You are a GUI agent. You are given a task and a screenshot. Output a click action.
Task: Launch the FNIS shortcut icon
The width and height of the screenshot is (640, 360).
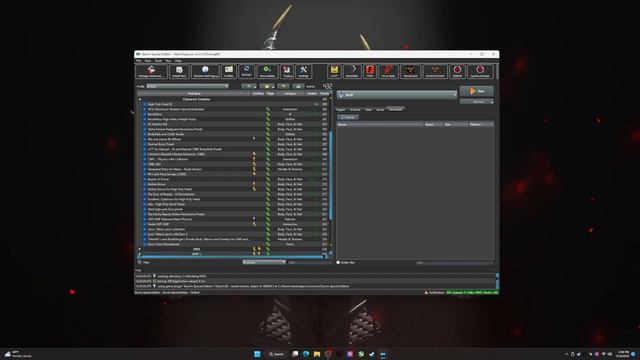pyautogui.click(x=370, y=71)
